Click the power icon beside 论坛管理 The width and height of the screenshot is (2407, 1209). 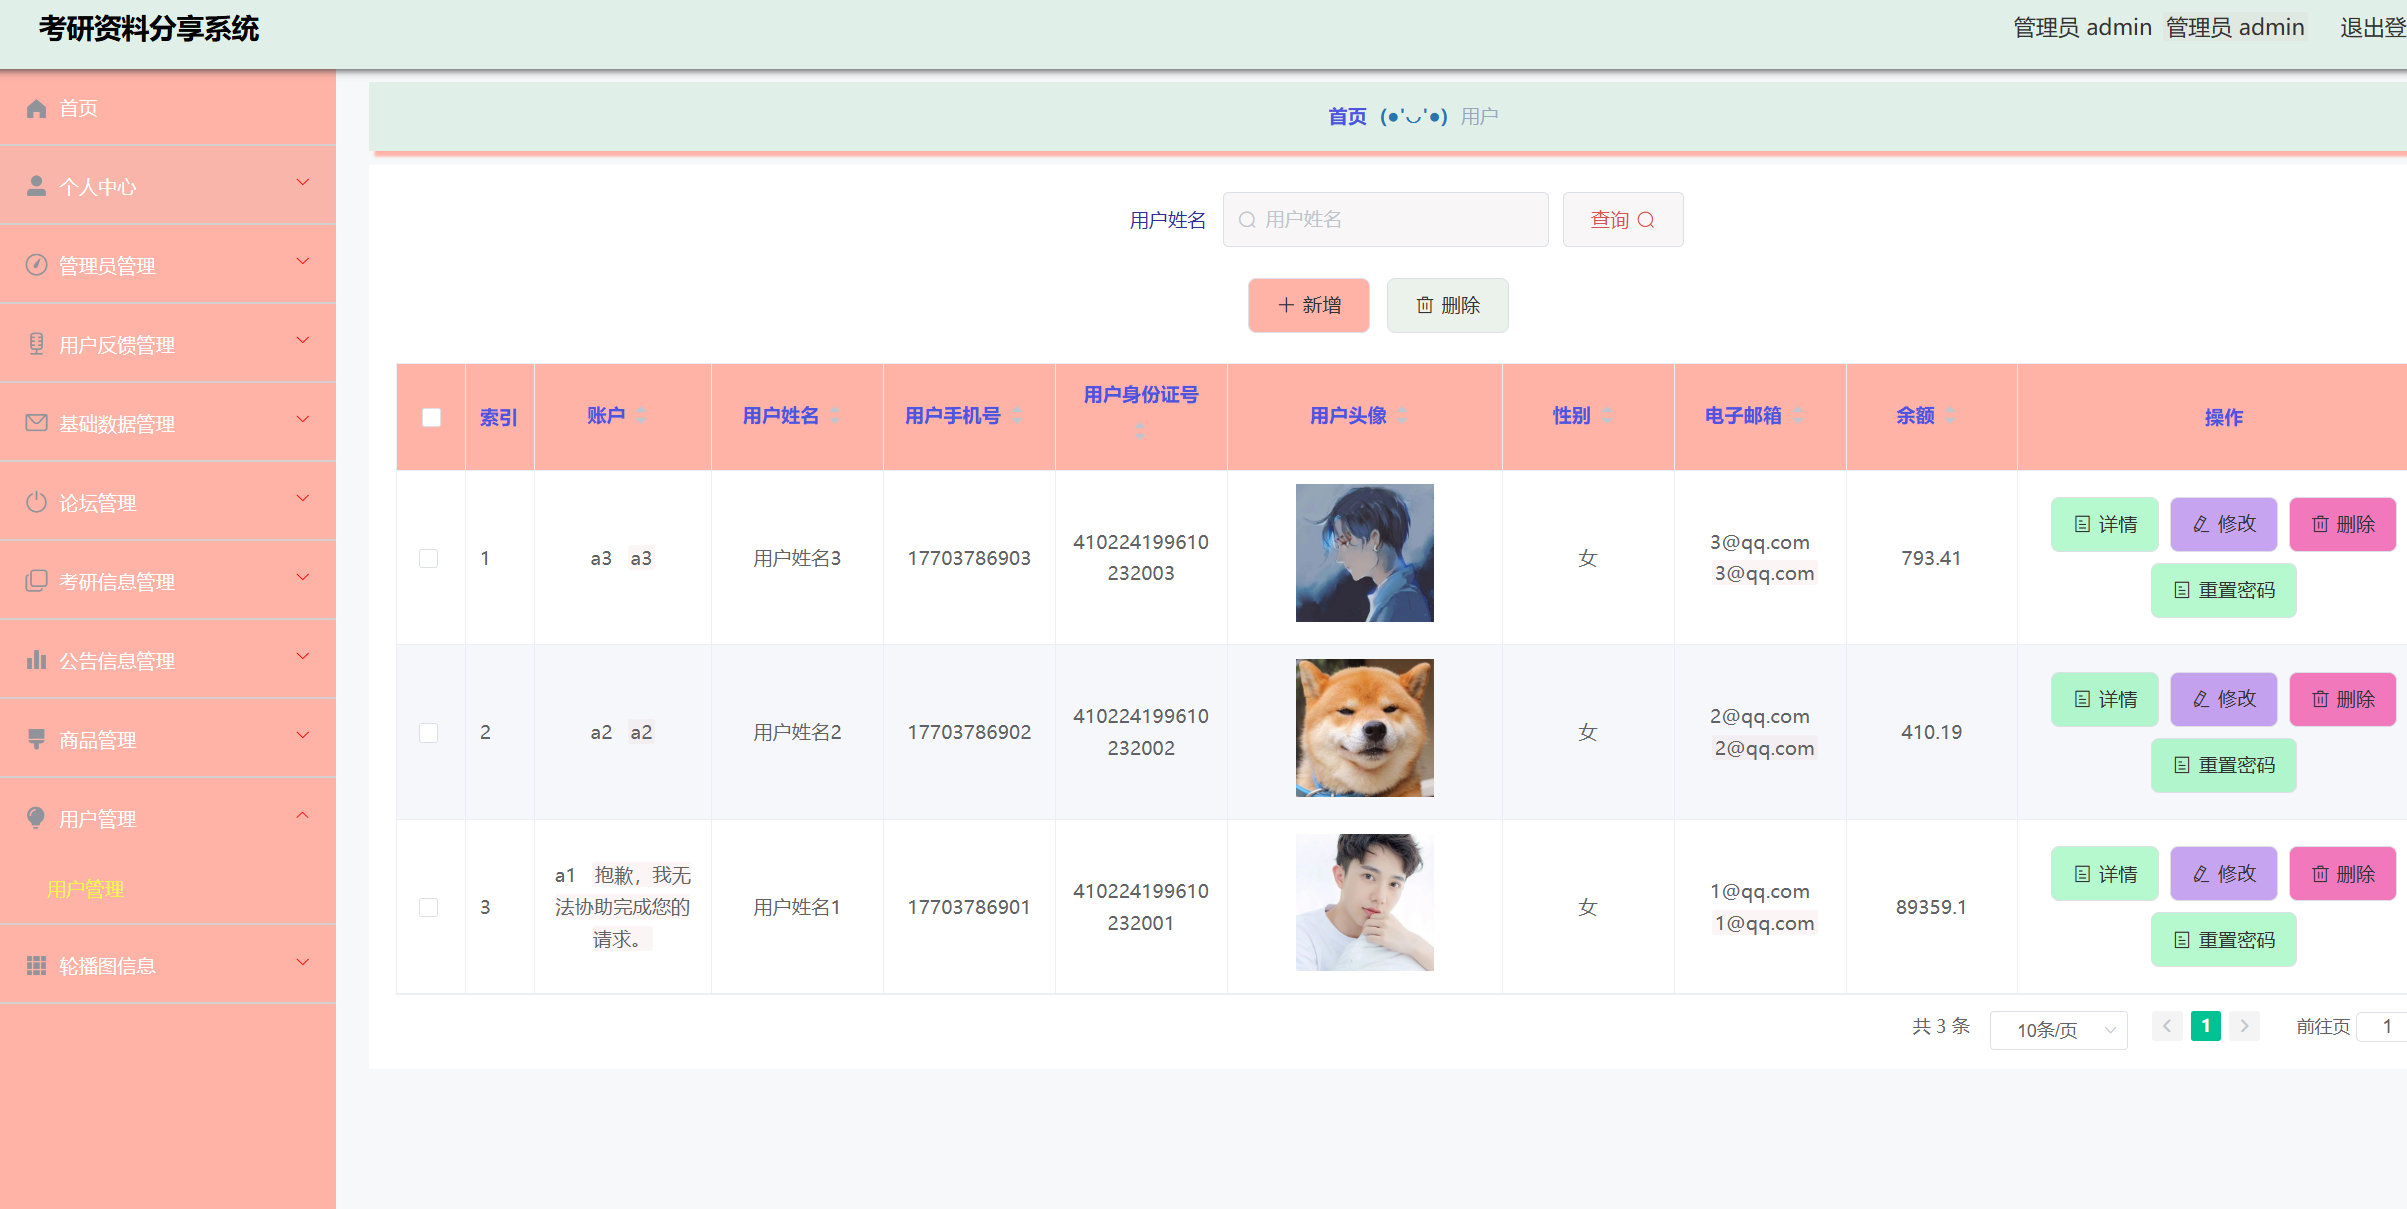click(36, 501)
